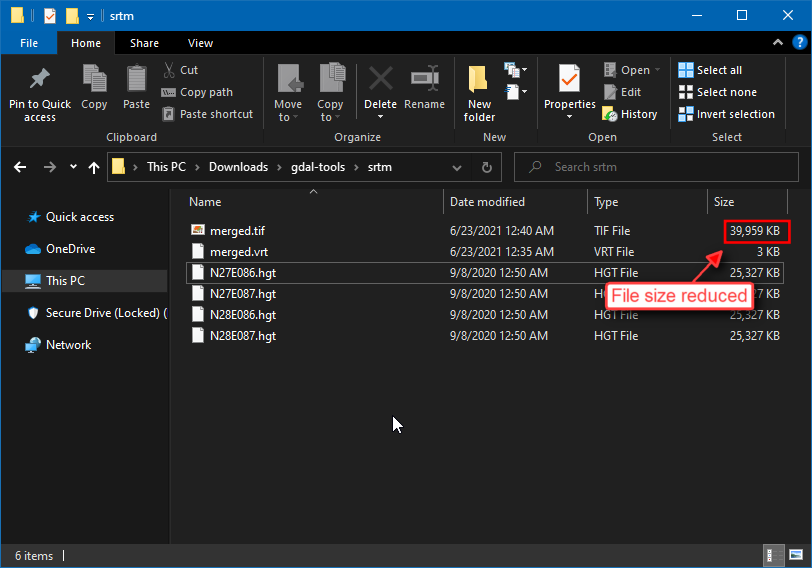Open Properties from the ribbon
Image resolution: width=812 pixels, height=568 pixels.
point(569,79)
